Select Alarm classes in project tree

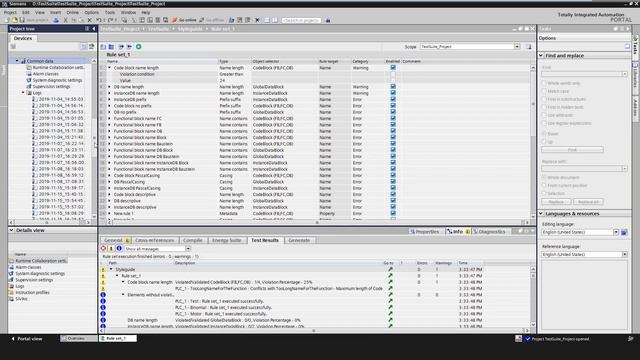click(46, 74)
